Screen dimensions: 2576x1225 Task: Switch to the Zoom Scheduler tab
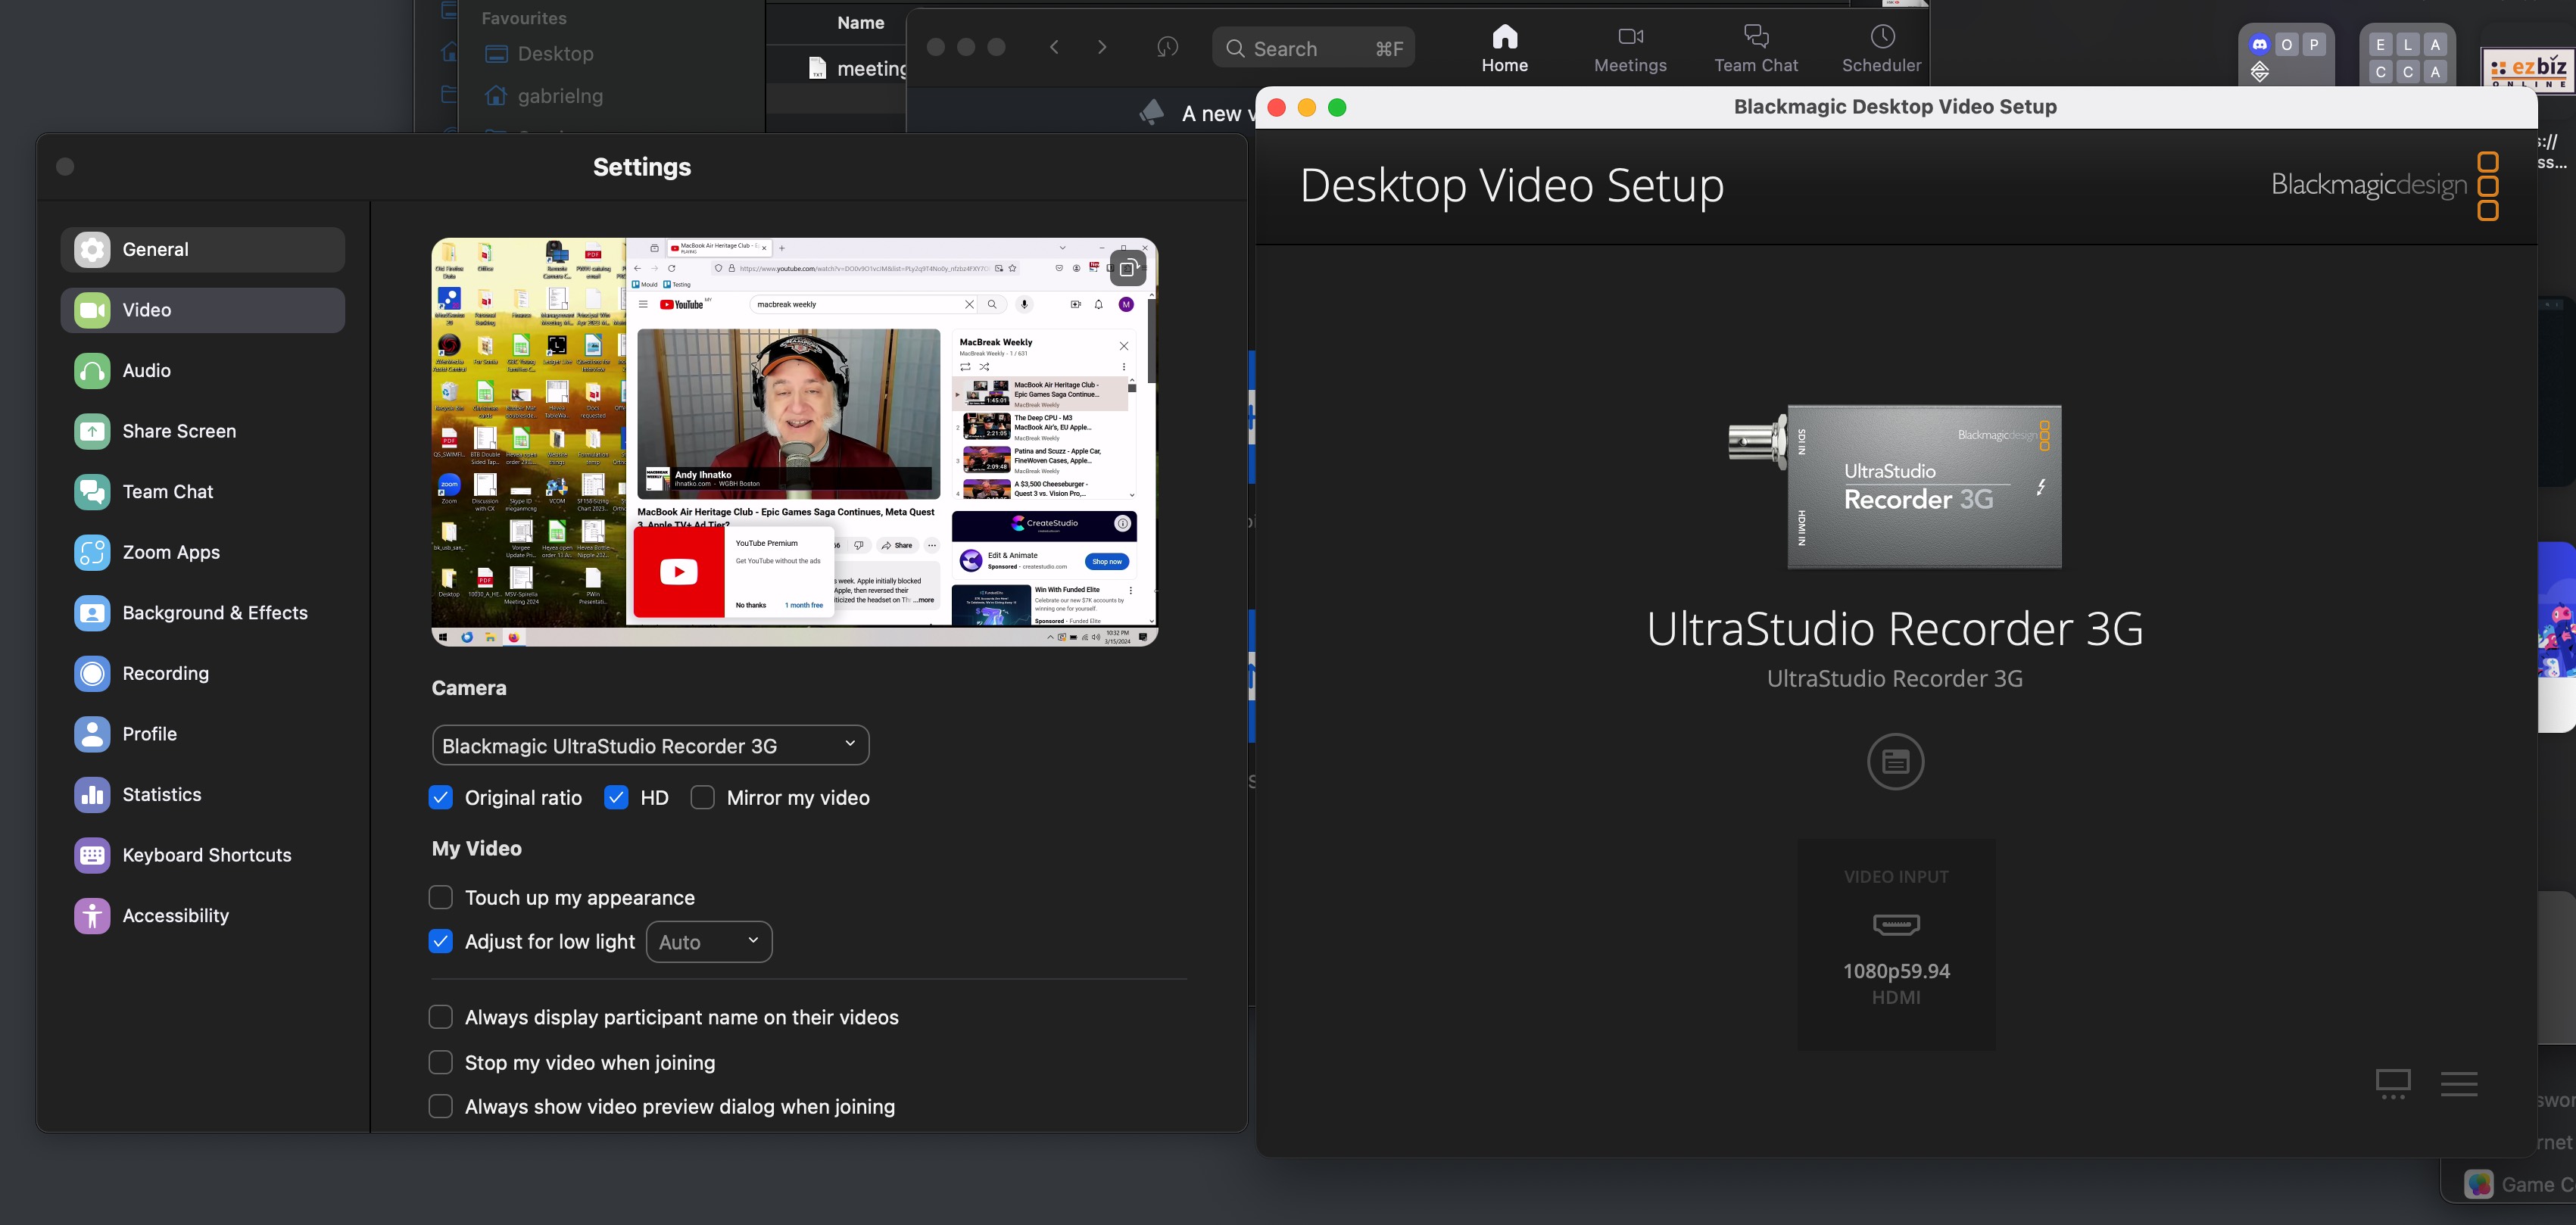point(1881,49)
